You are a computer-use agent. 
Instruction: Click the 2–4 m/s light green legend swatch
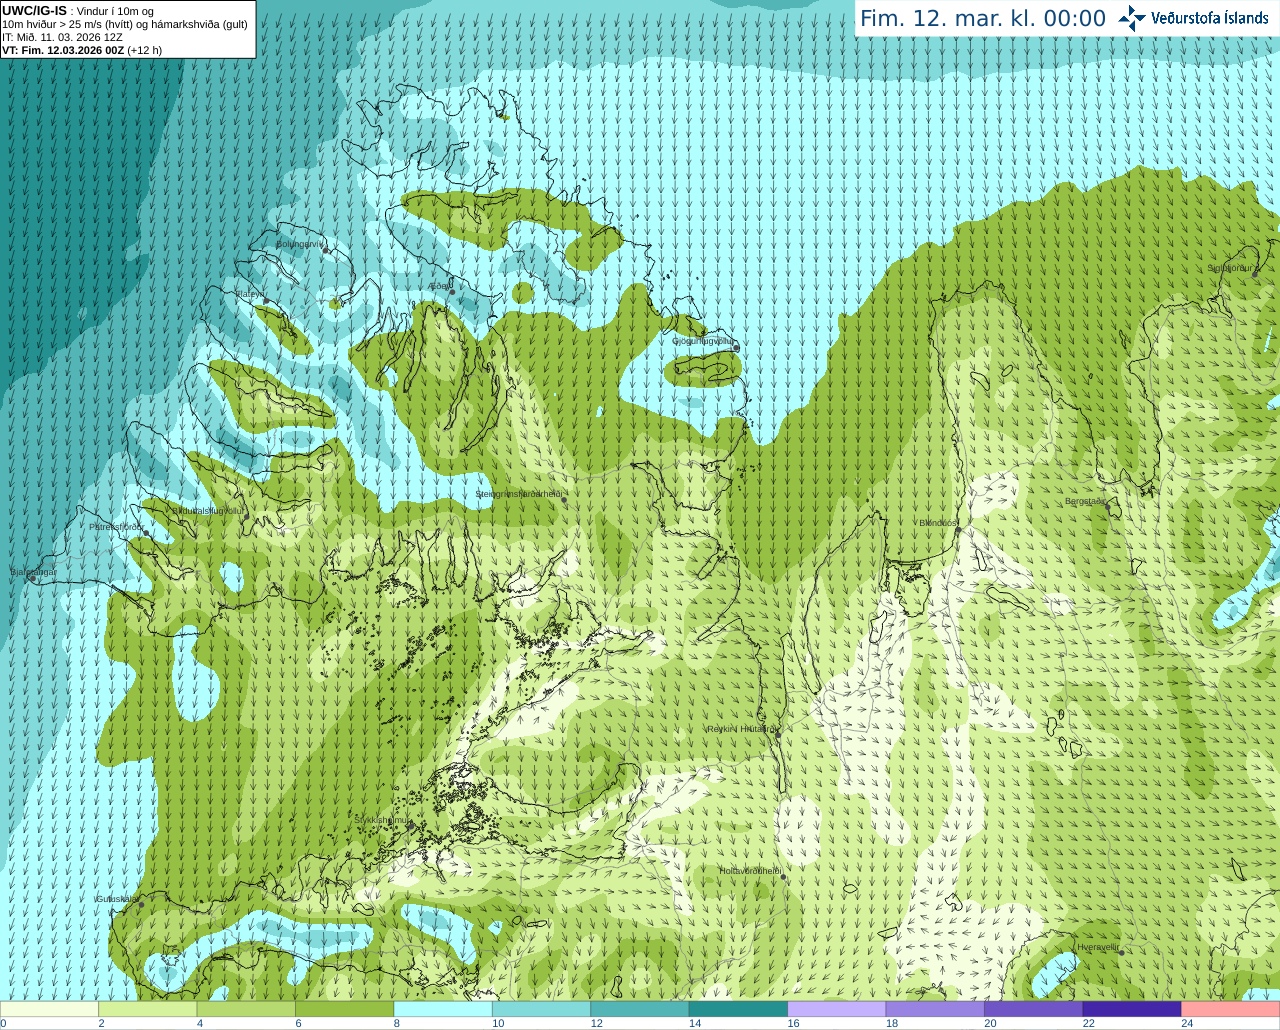pyautogui.click(x=148, y=1009)
